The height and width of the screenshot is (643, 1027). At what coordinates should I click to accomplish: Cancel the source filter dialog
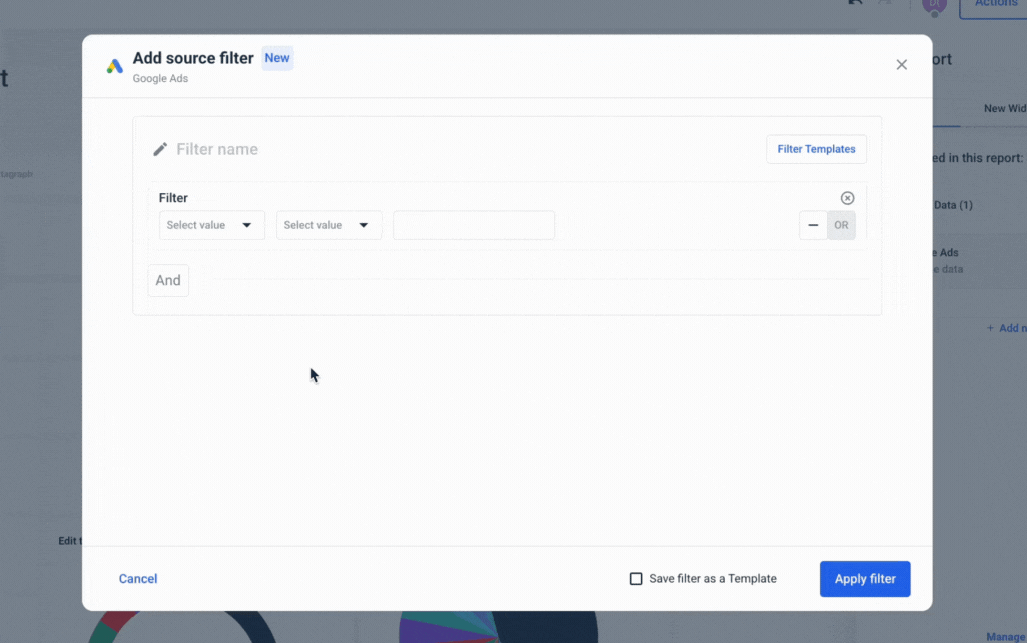pyautogui.click(x=137, y=578)
